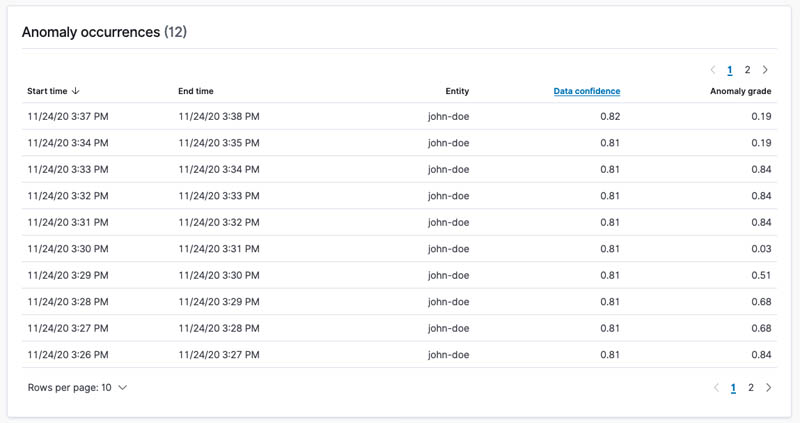
Task: Click the chevron next to Rows per page: 10
Action: click(x=122, y=388)
